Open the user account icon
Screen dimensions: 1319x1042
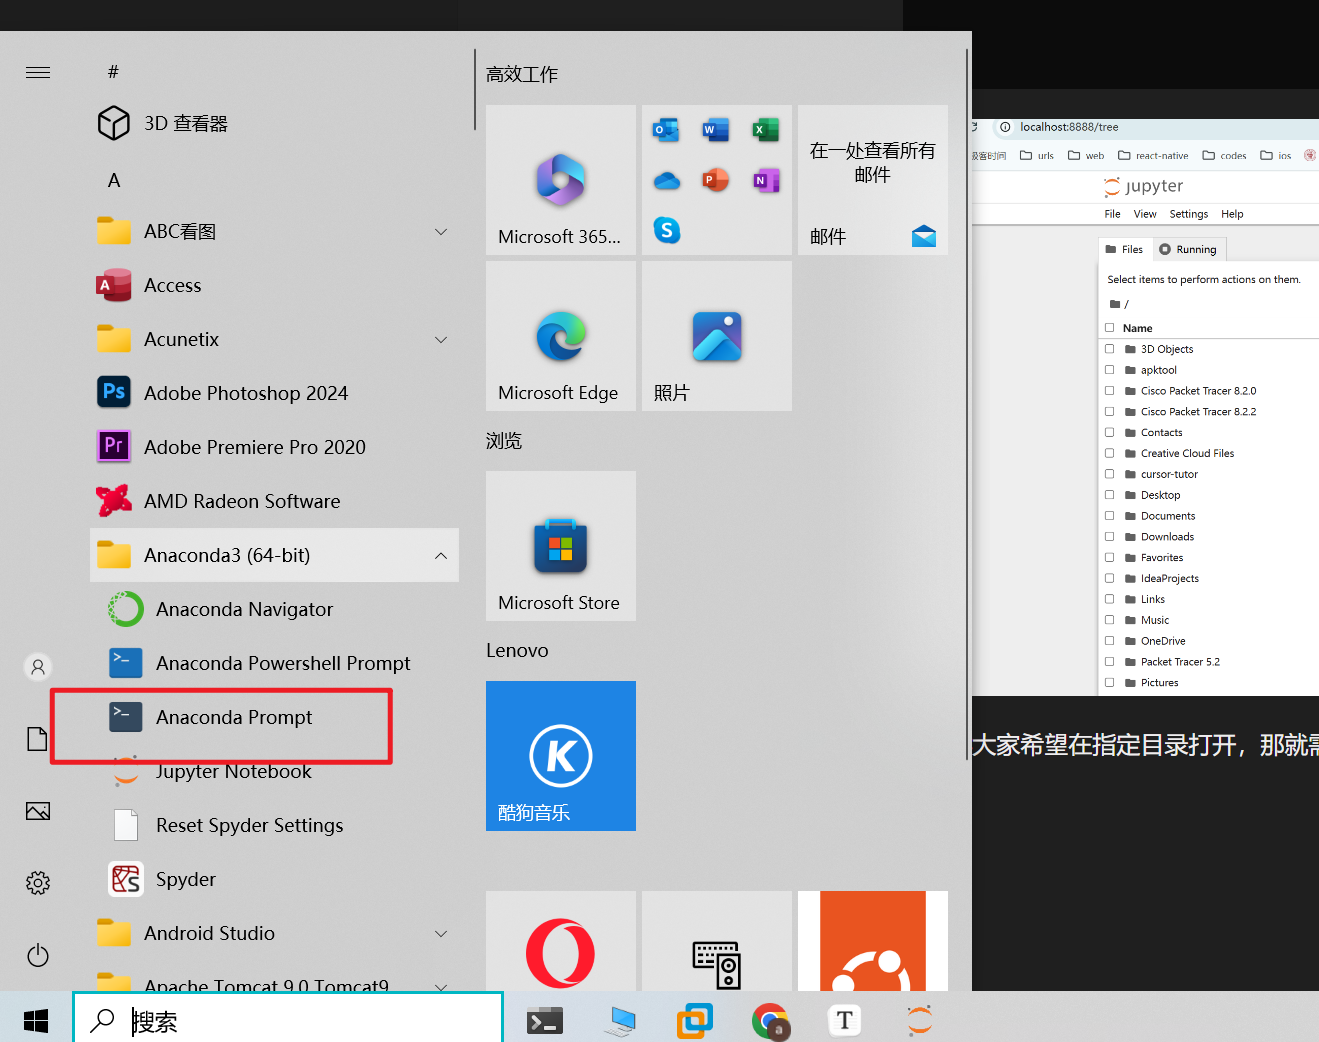(x=38, y=667)
